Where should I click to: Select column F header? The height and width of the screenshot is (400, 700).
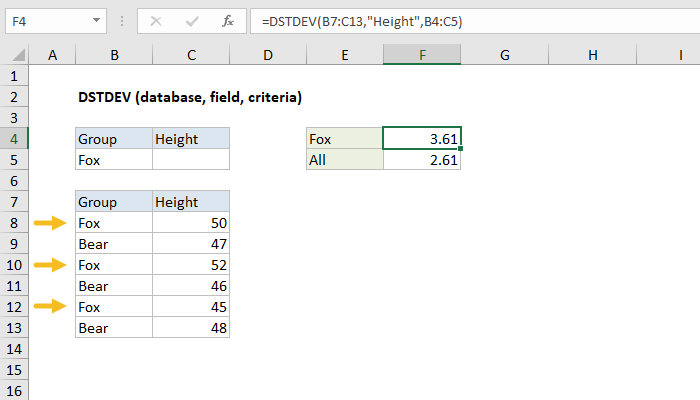[x=422, y=55]
